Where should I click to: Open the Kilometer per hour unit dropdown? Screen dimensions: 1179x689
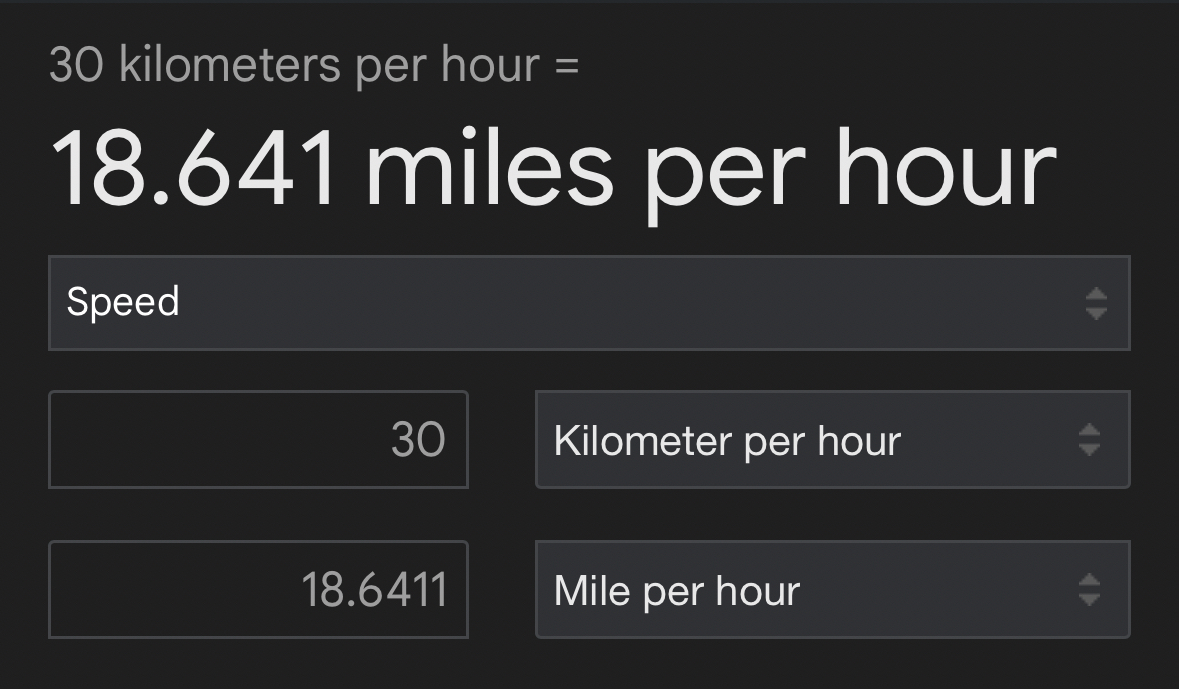click(x=832, y=440)
